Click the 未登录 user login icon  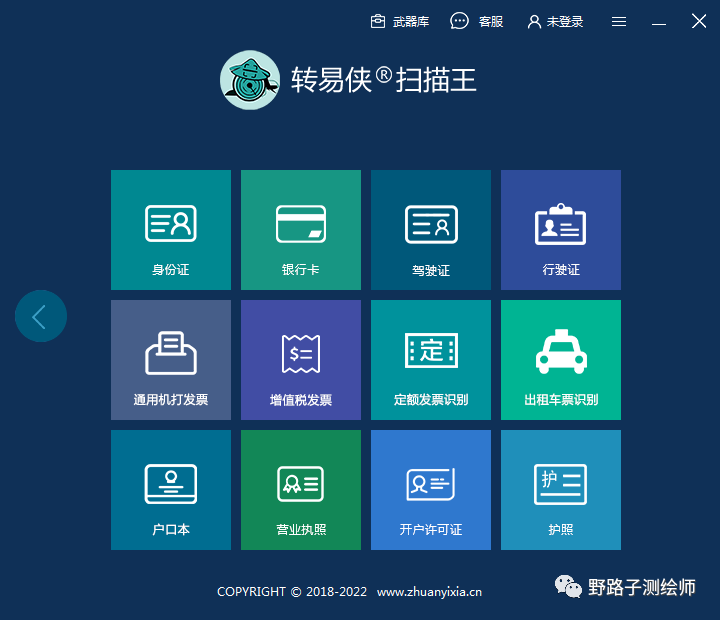coord(534,22)
